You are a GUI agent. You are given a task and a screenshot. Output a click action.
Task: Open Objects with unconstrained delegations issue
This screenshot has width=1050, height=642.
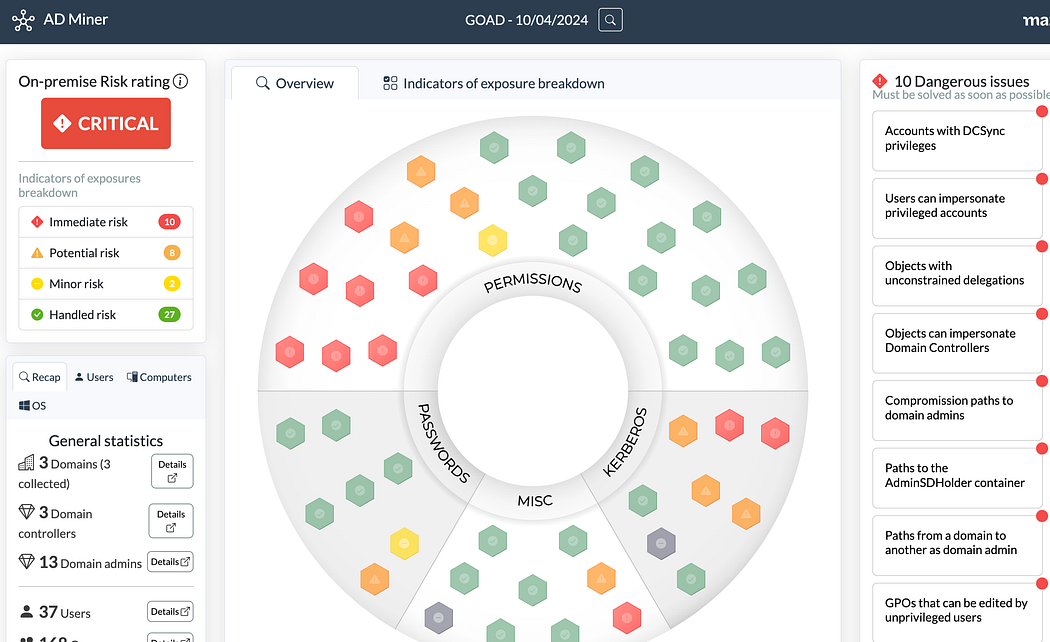click(958, 274)
